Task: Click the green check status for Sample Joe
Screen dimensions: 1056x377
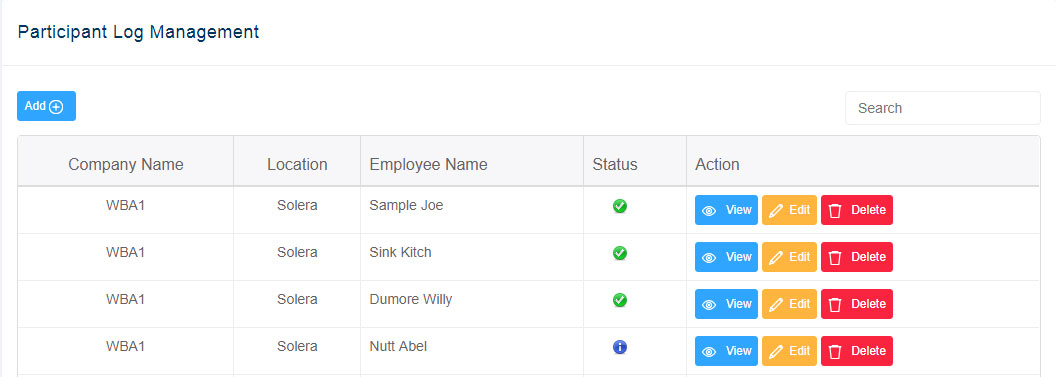Action: tap(620, 206)
